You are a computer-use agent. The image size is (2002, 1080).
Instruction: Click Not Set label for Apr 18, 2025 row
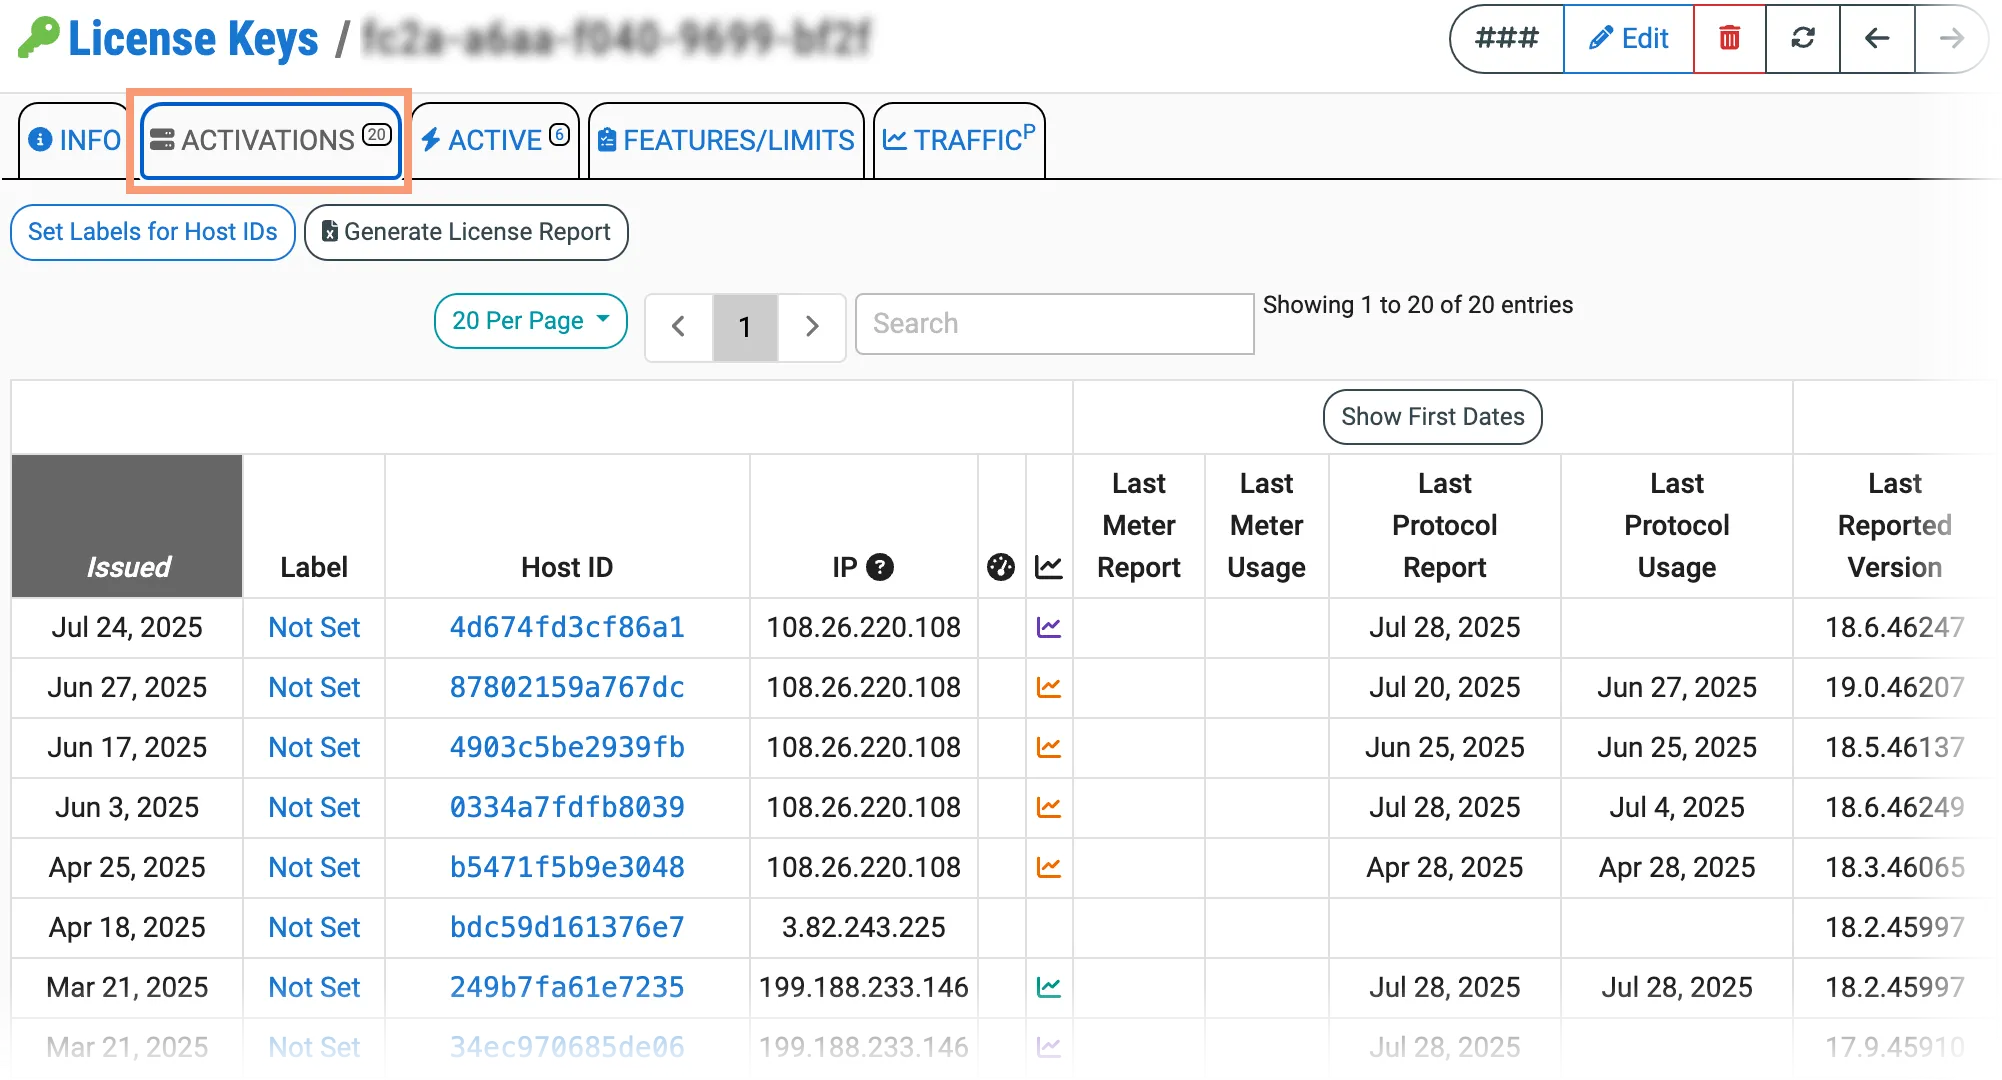[314, 928]
